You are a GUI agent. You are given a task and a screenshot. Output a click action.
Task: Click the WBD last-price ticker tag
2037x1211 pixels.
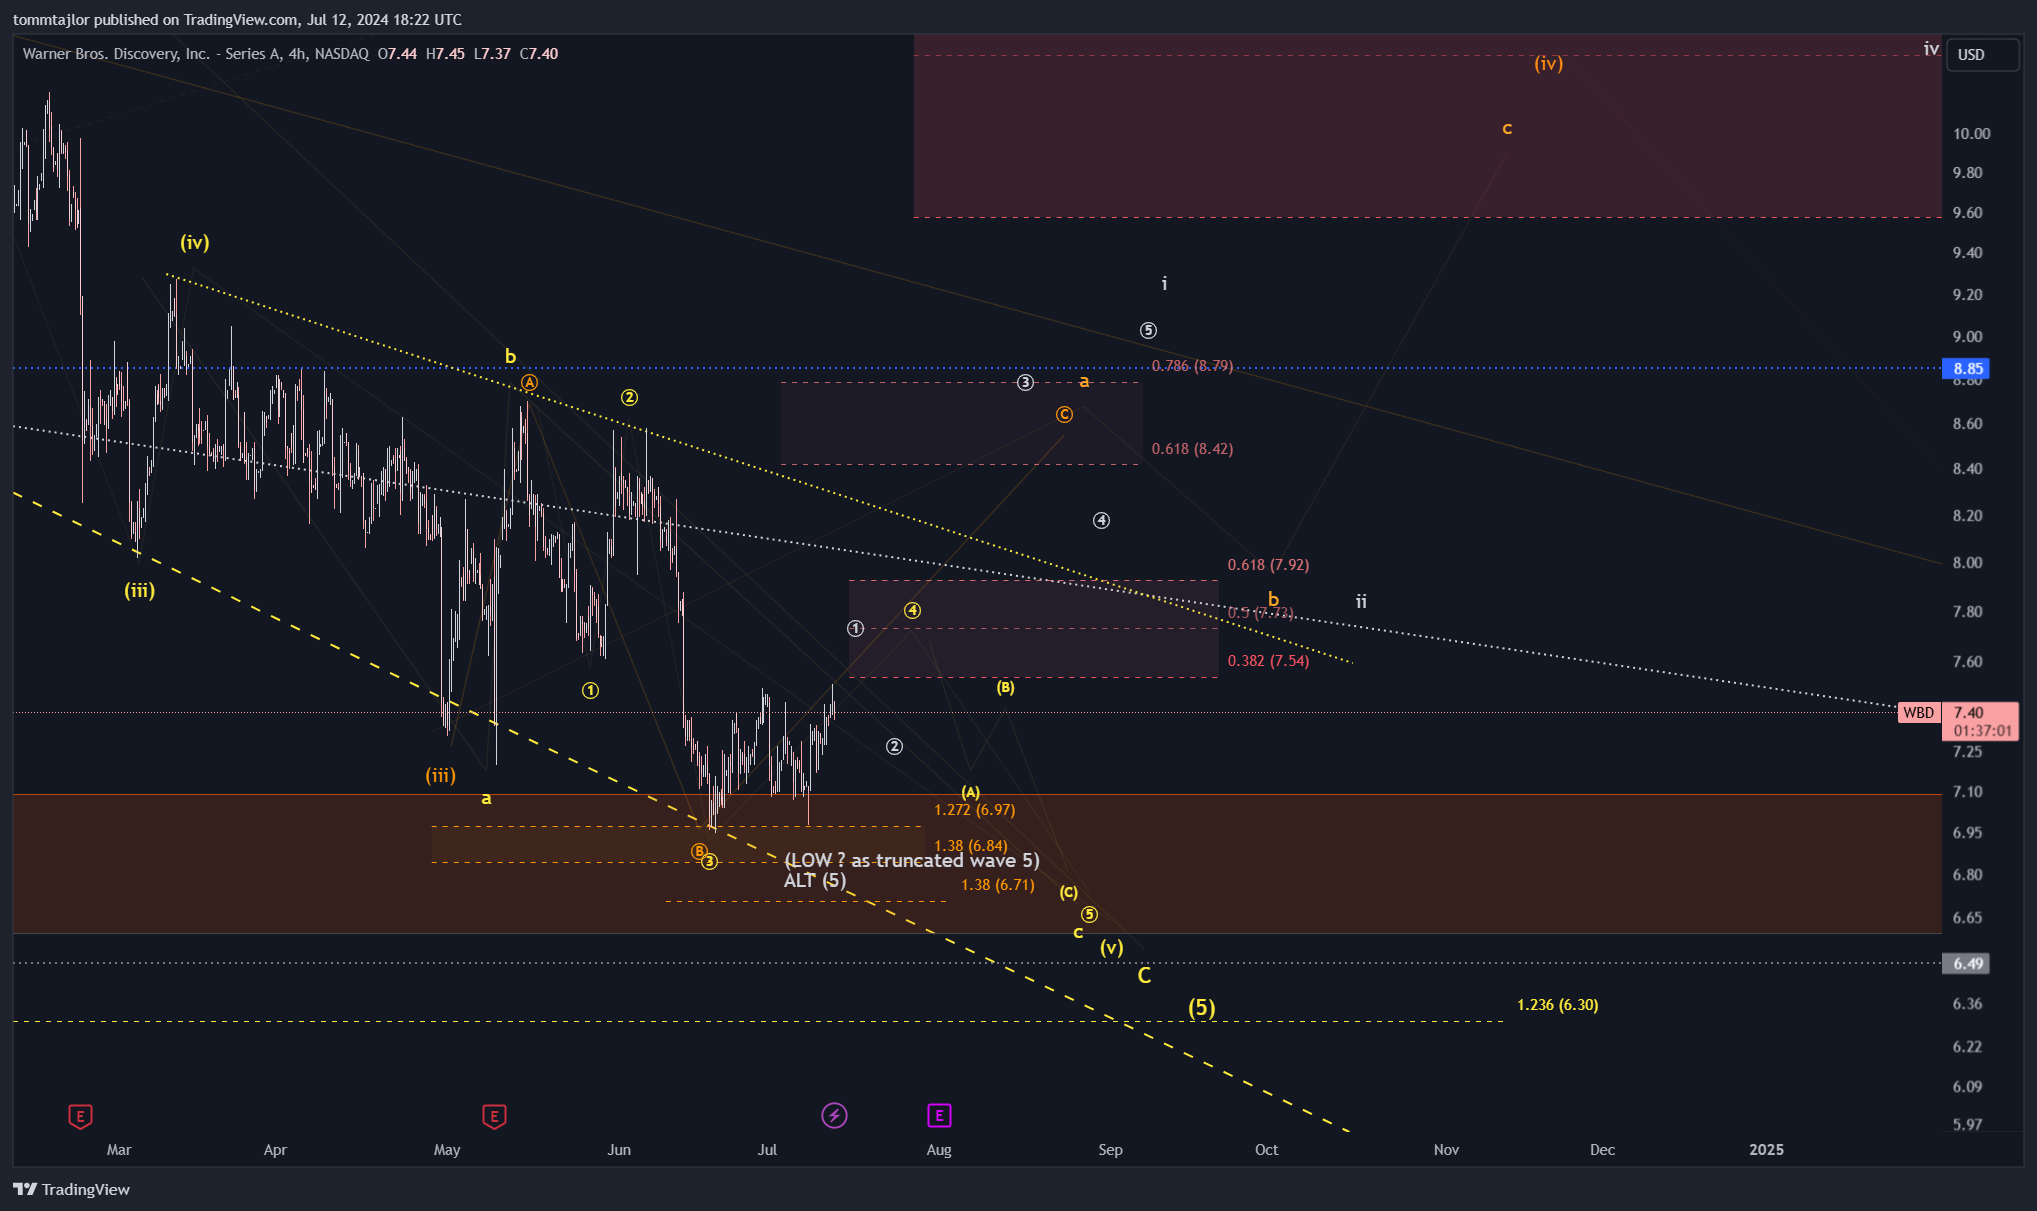[x=1918, y=713]
